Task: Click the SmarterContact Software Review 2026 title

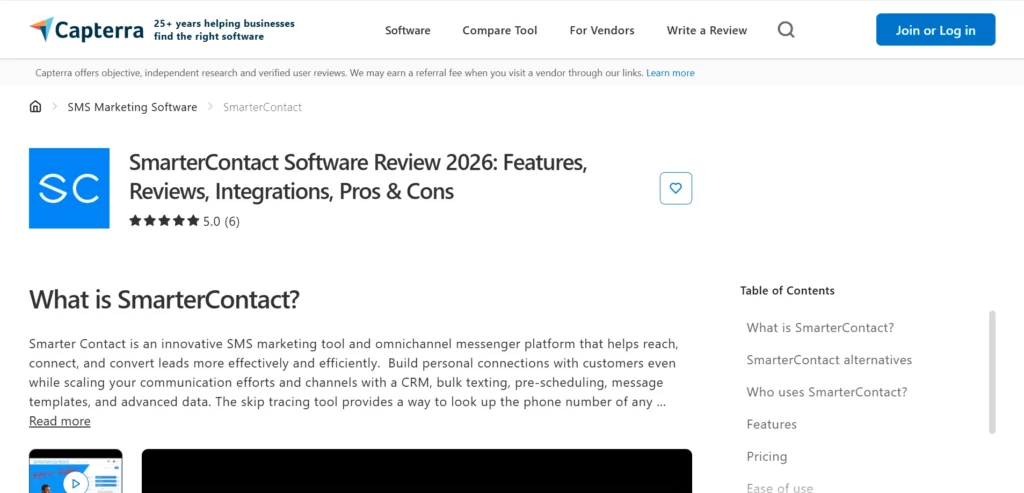Action: pyautogui.click(x=358, y=177)
